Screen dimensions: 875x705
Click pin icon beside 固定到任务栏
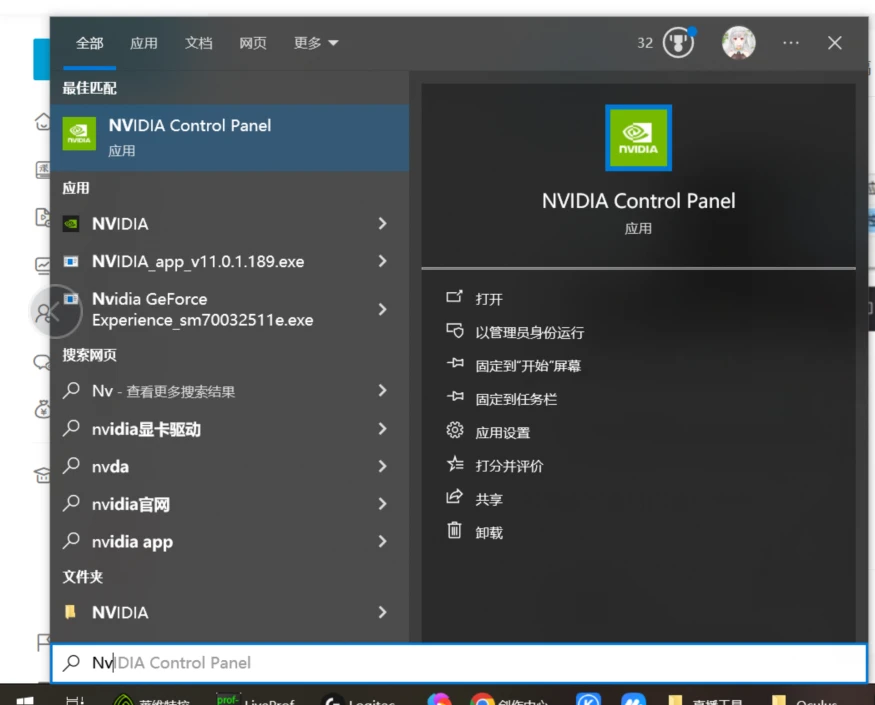pos(455,396)
